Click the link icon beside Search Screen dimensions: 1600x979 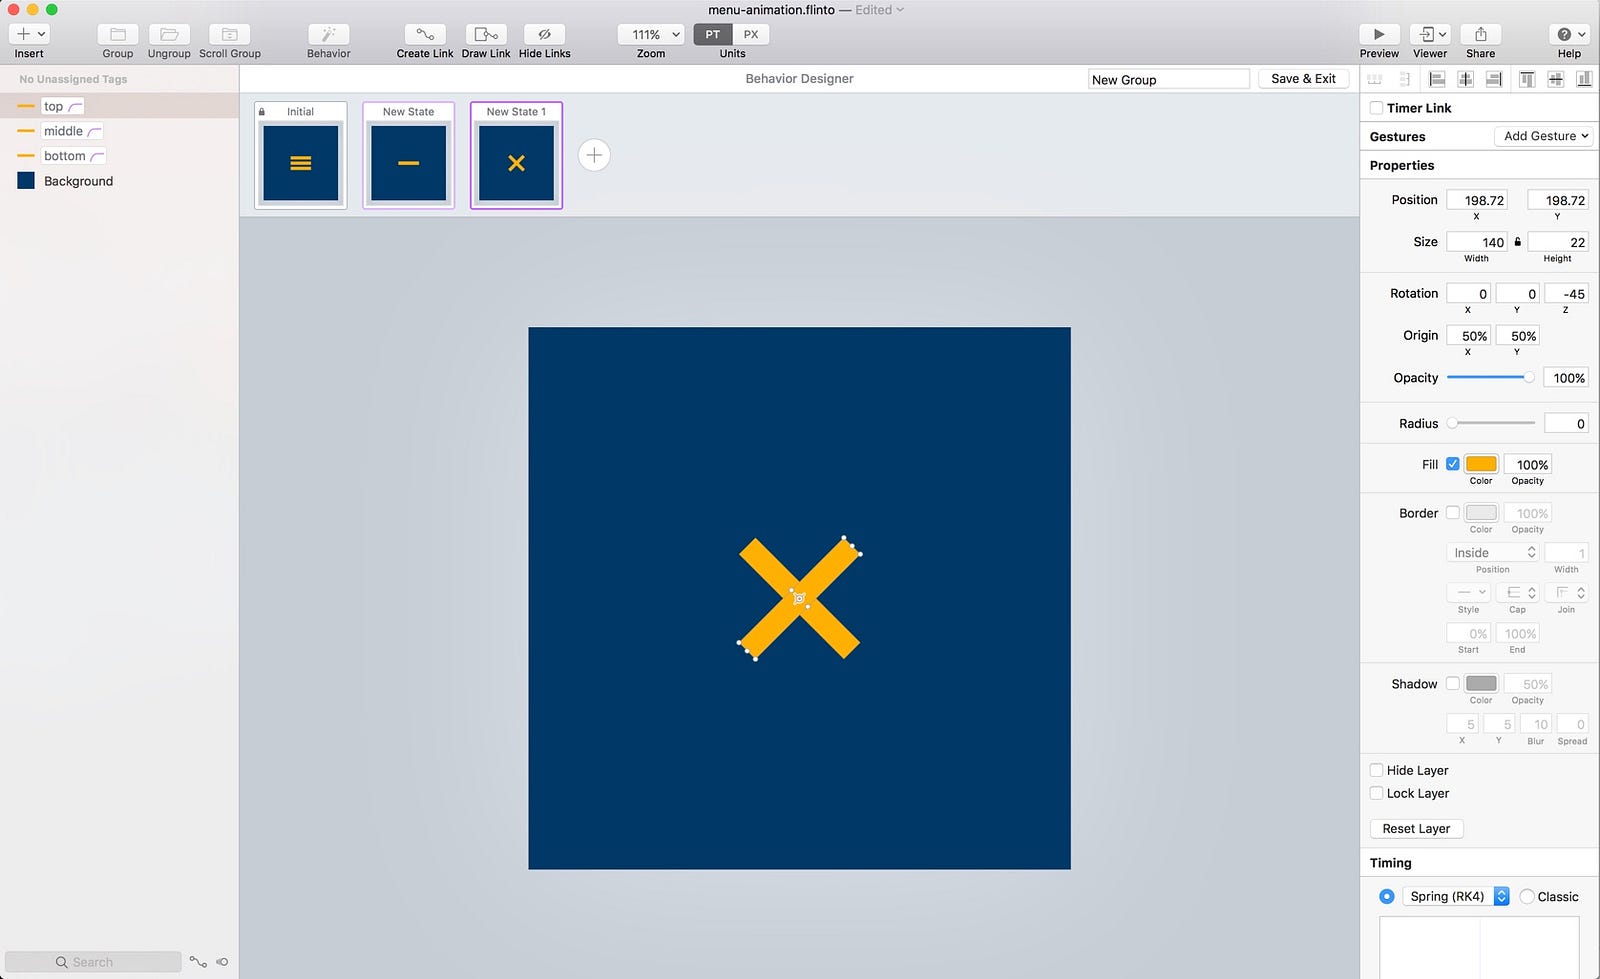tap(198, 962)
